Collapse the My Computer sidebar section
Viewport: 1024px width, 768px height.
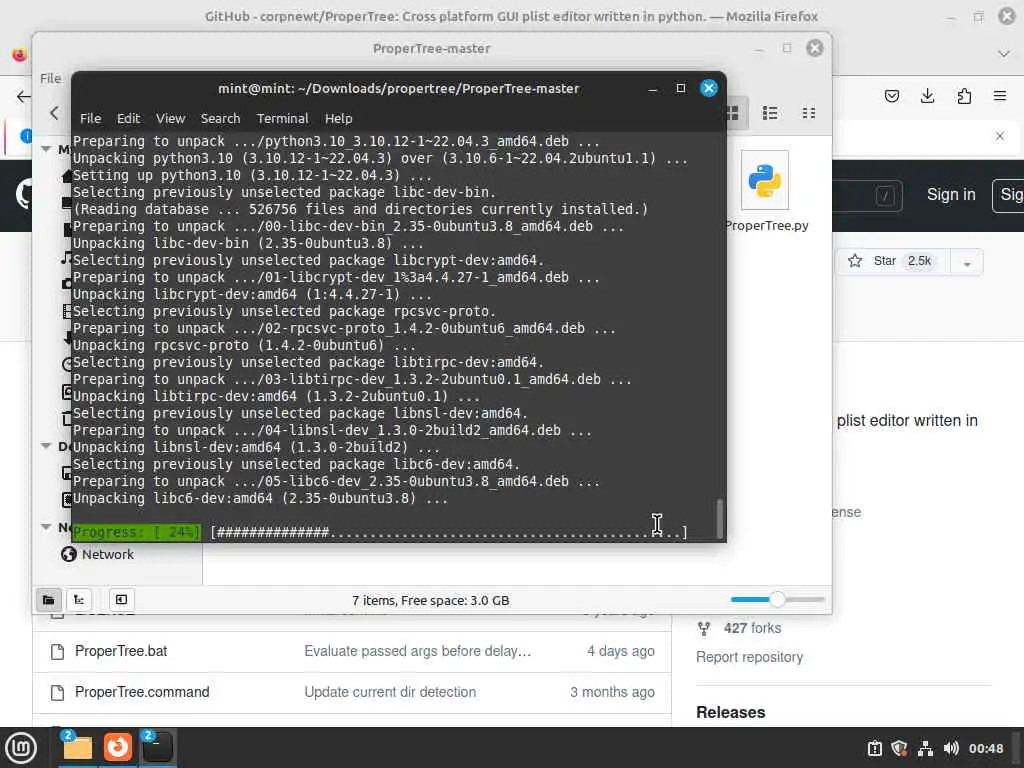pyautogui.click(x=46, y=149)
